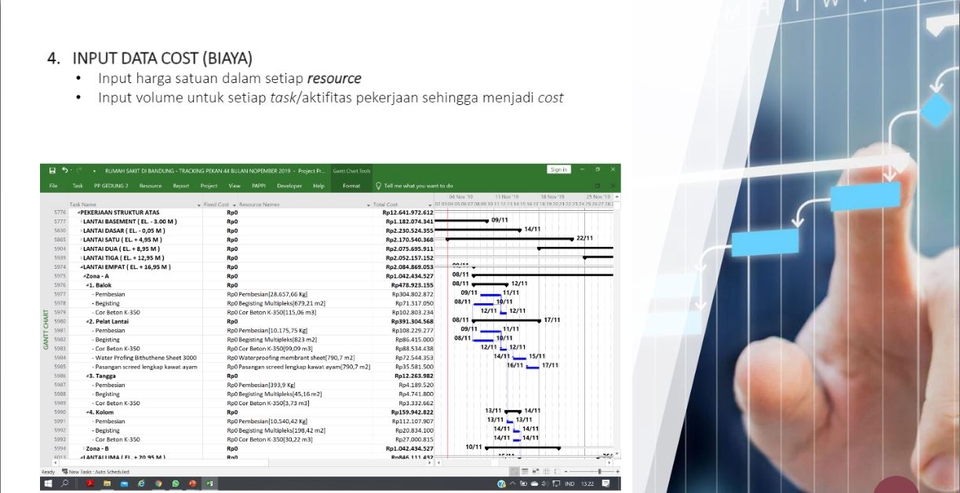Select the Pasangan screed lengkap kawat ayam task
The width and height of the screenshot is (960, 493).
[x=146, y=367]
